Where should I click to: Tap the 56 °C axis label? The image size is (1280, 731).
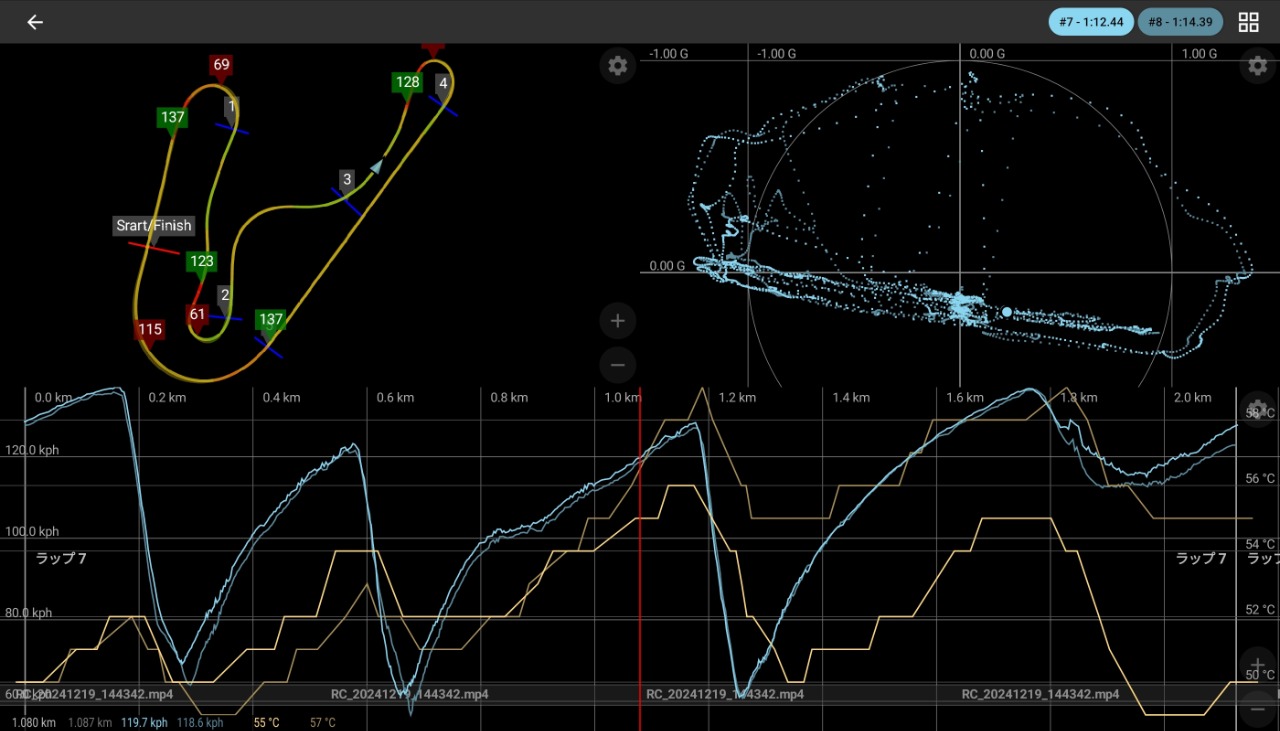tap(1260, 479)
